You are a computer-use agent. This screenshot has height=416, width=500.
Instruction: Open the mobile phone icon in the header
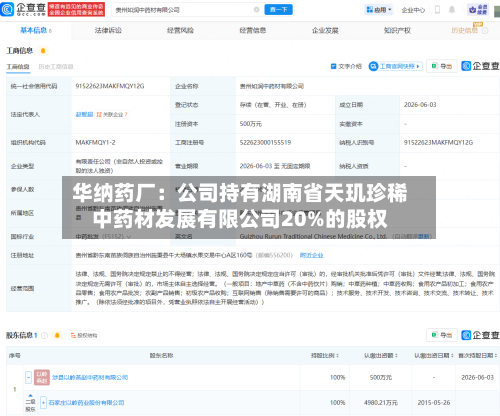pyautogui.click(x=437, y=10)
